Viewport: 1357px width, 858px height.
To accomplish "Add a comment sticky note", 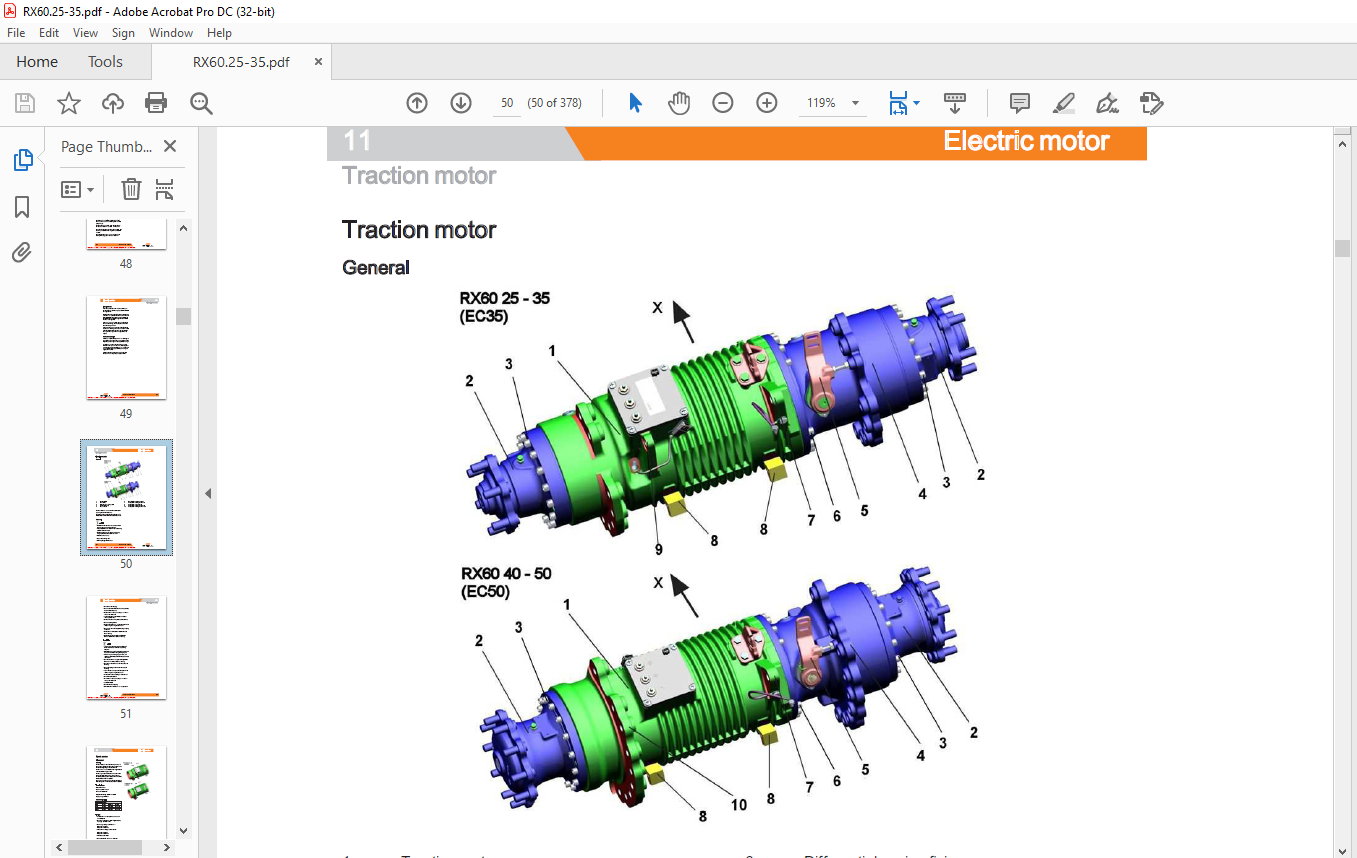I will pos(1020,103).
